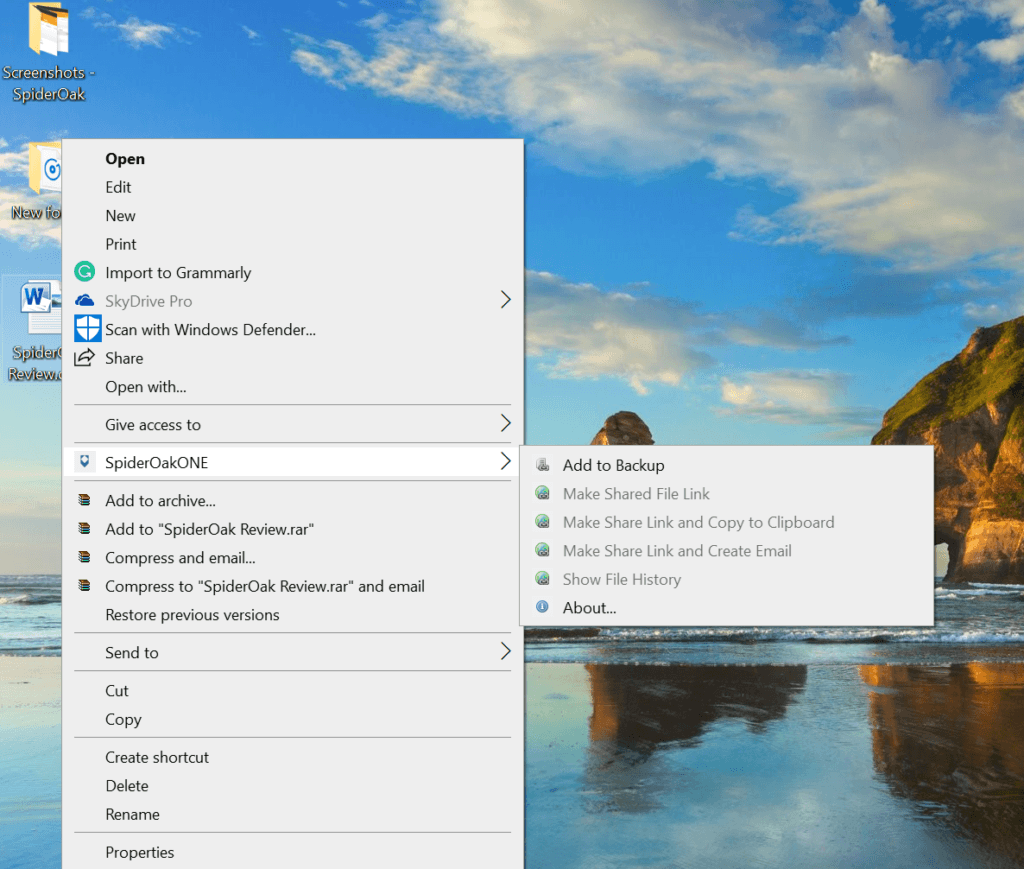Click the globe icon beside Make Share Link and Create Email
The image size is (1024, 869).
[542, 550]
